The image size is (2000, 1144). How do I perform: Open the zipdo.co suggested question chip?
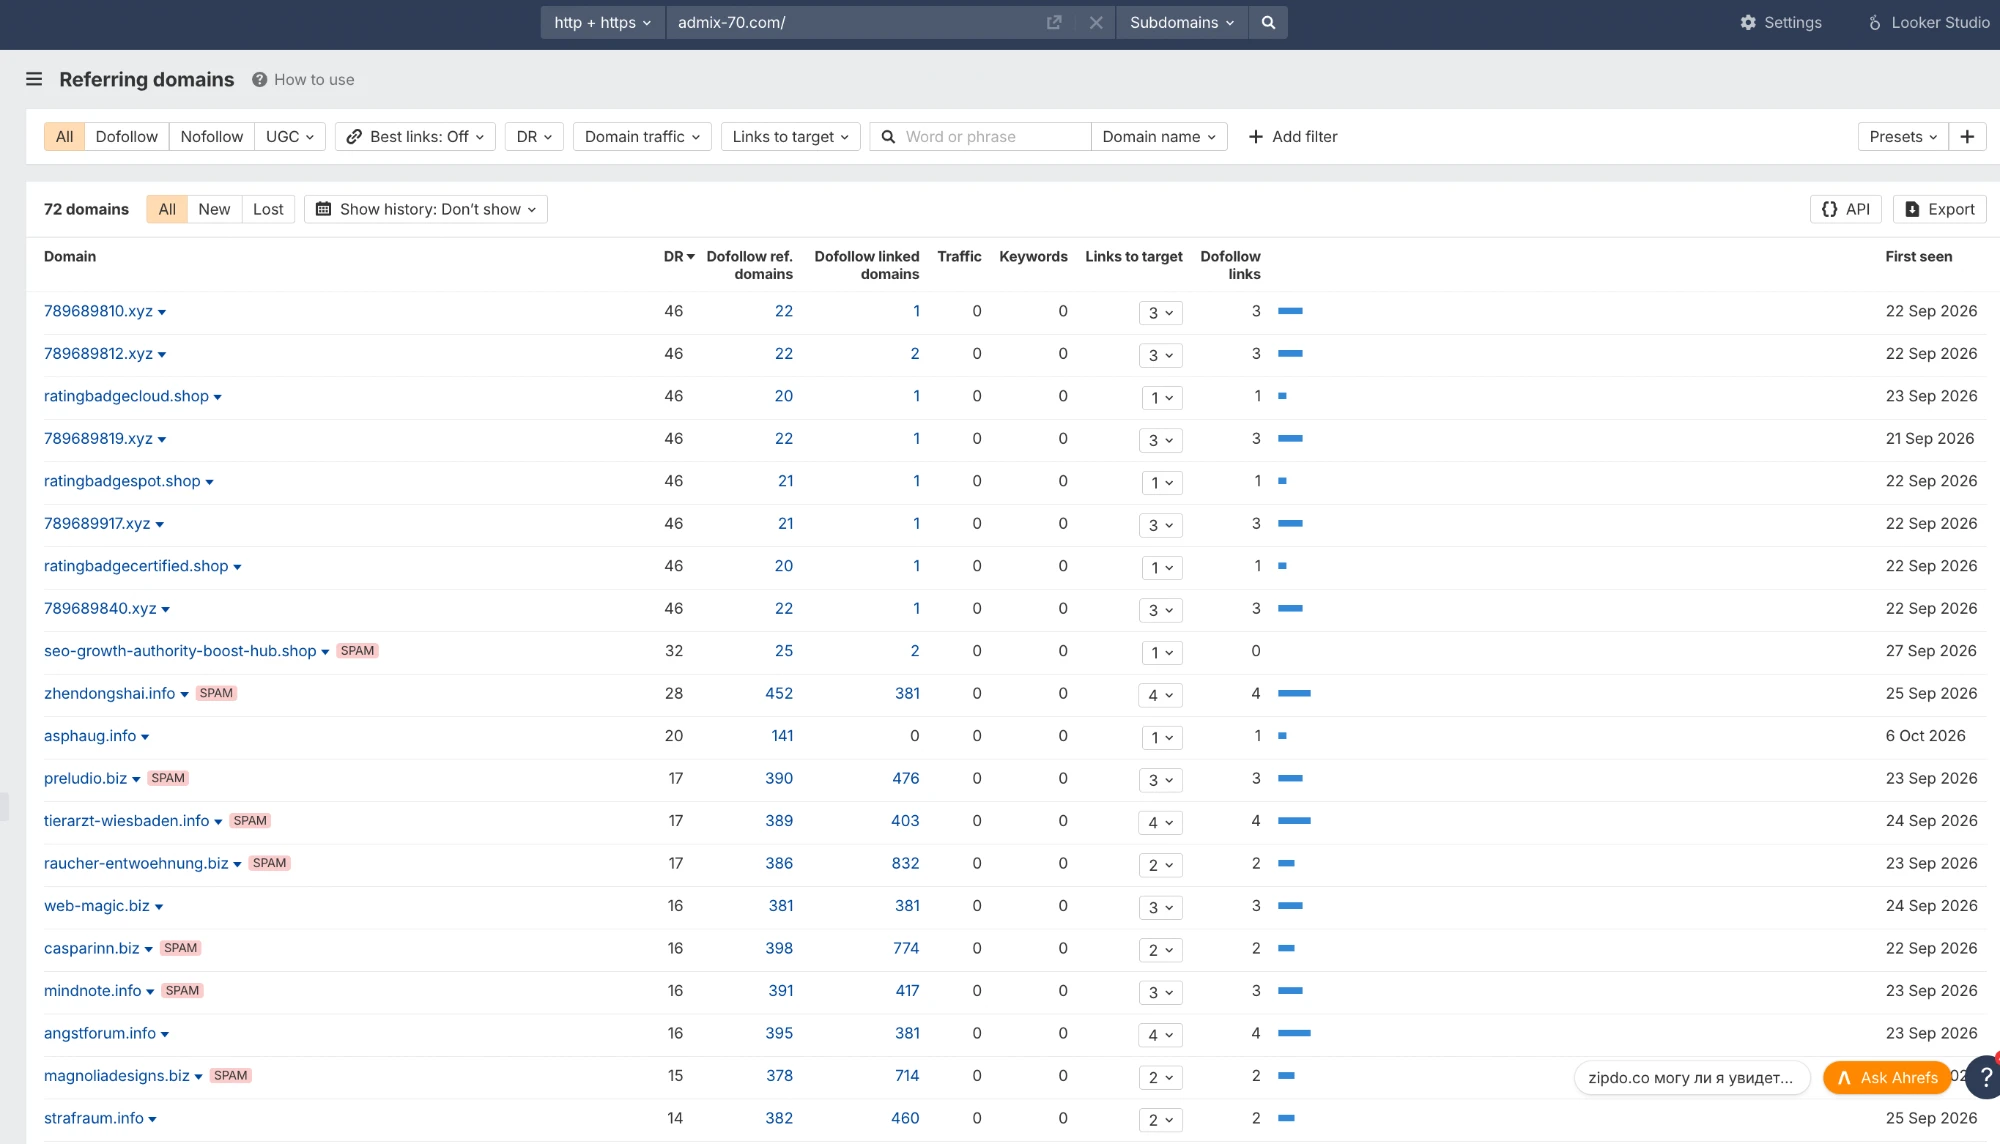point(1692,1077)
